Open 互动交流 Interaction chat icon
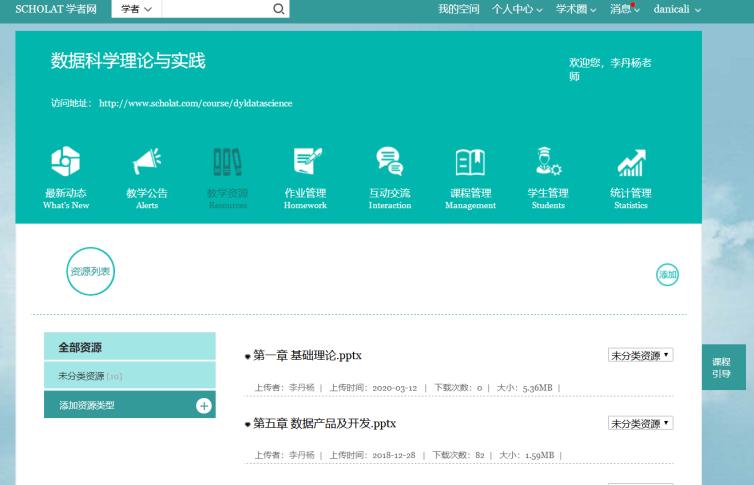This screenshot has height=485, width=754. [x=389, y=162]
